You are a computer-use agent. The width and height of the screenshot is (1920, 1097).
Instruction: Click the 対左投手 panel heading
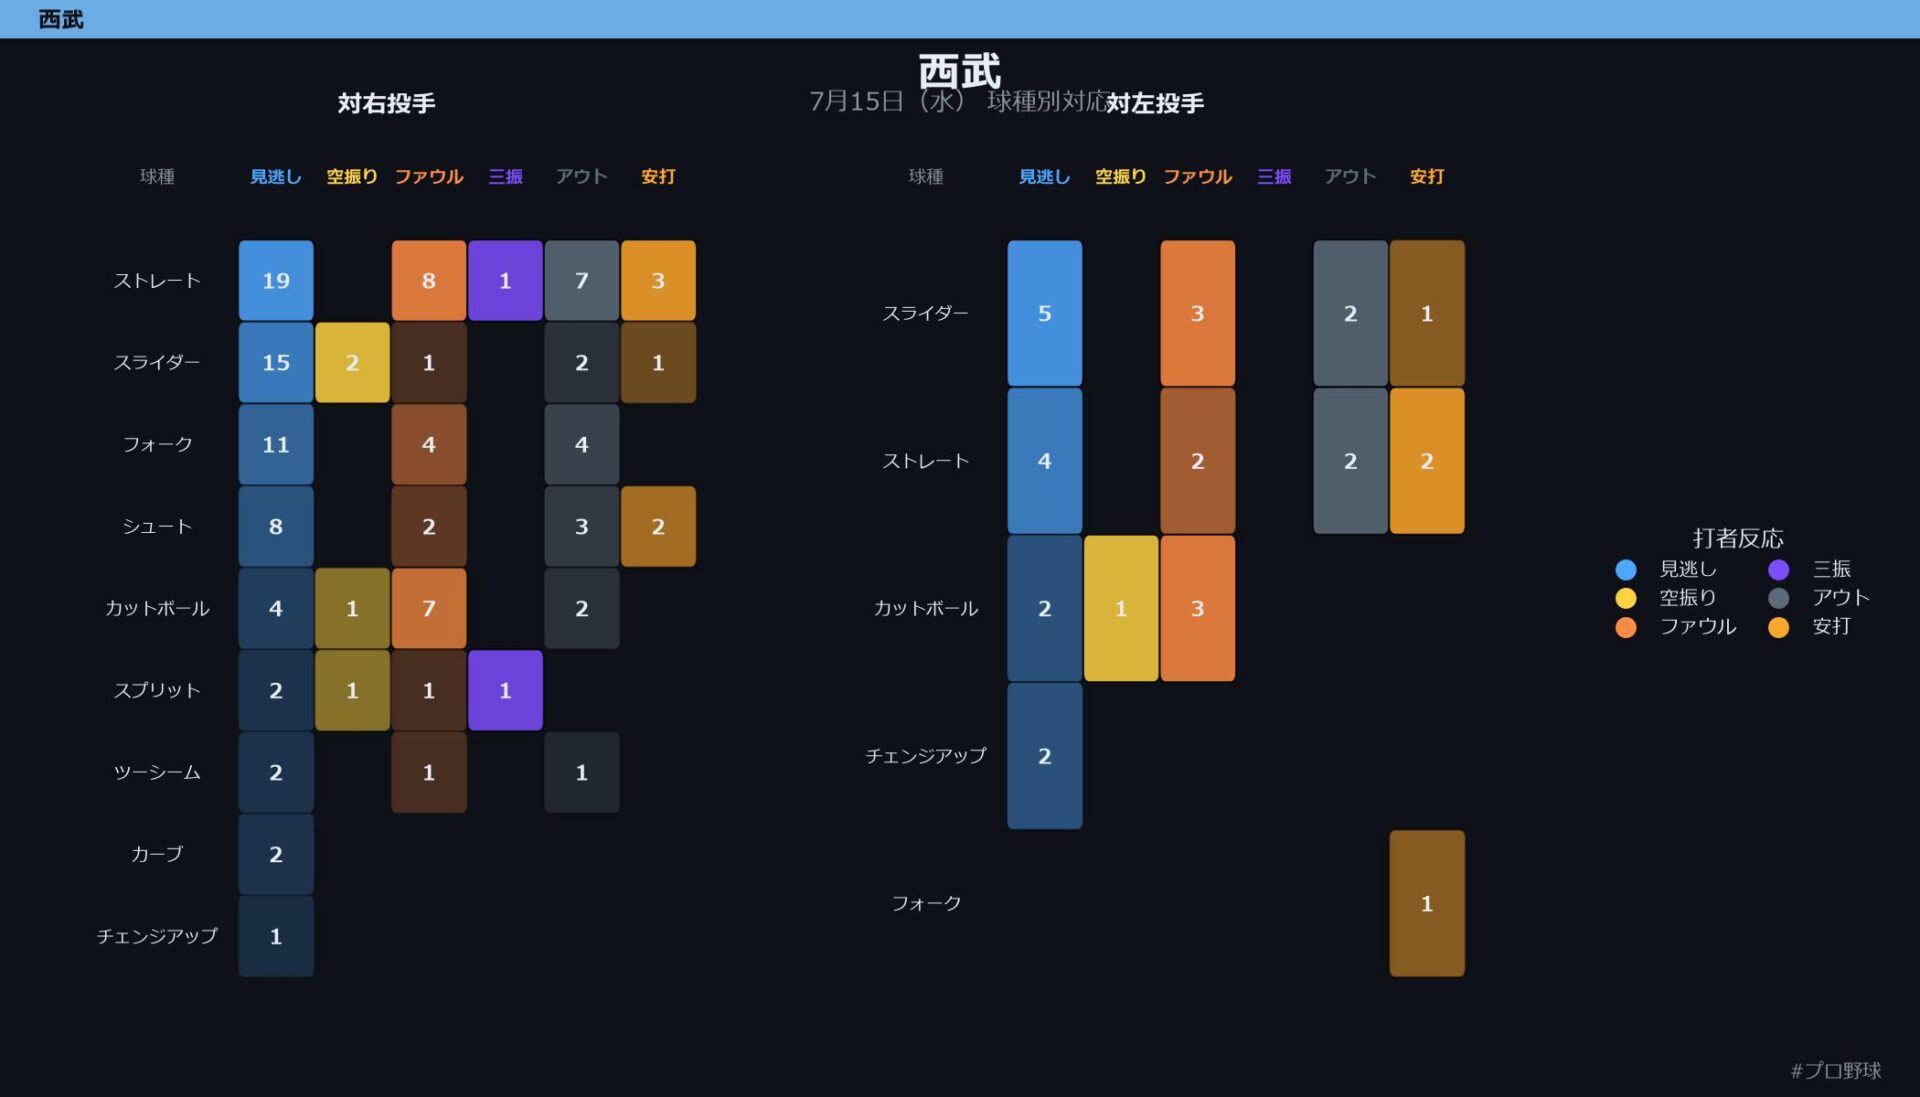click(1155, 103)
